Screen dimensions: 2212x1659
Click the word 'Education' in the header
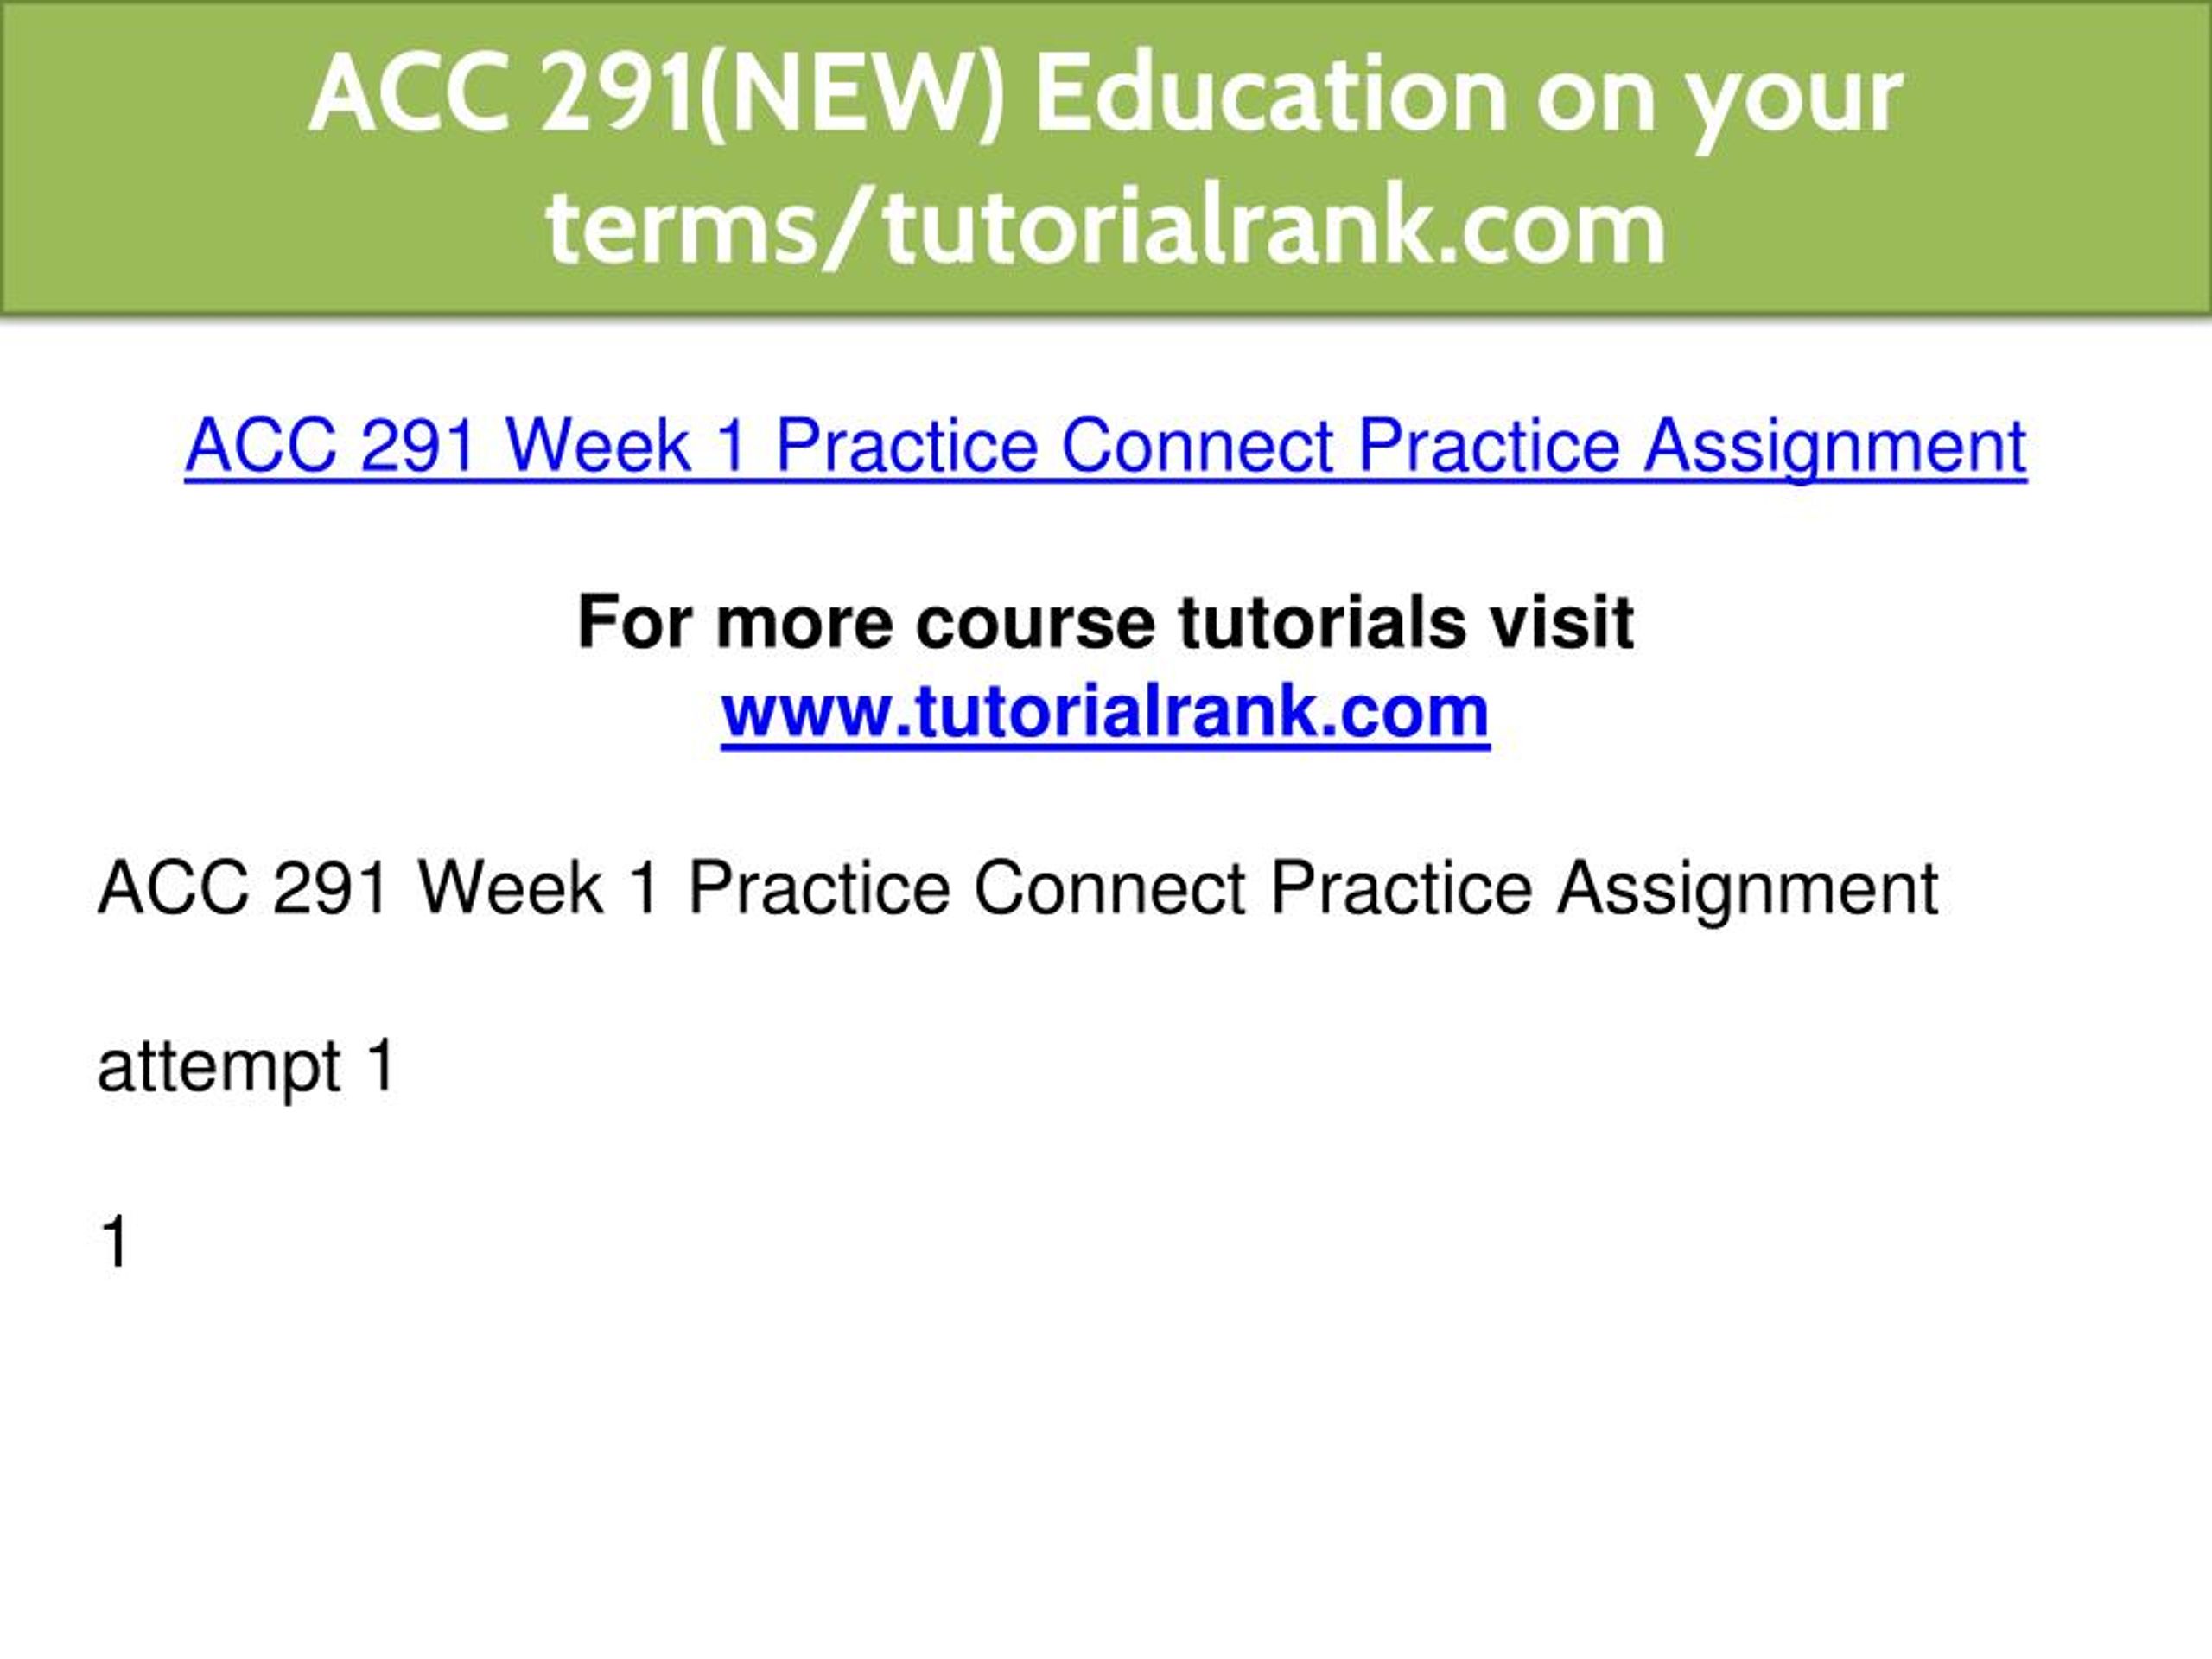[1271, 94]
